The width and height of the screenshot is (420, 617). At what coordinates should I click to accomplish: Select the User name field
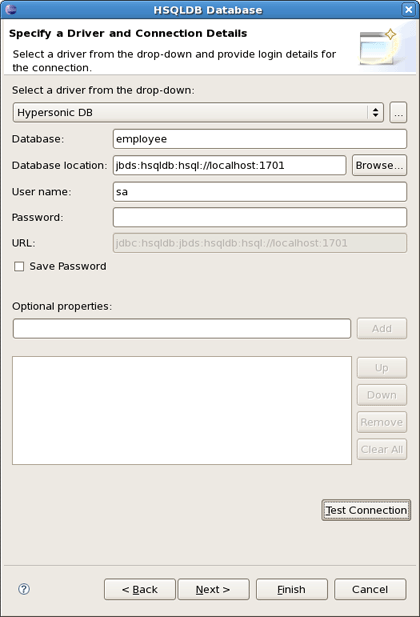click(x=260, y=192)
